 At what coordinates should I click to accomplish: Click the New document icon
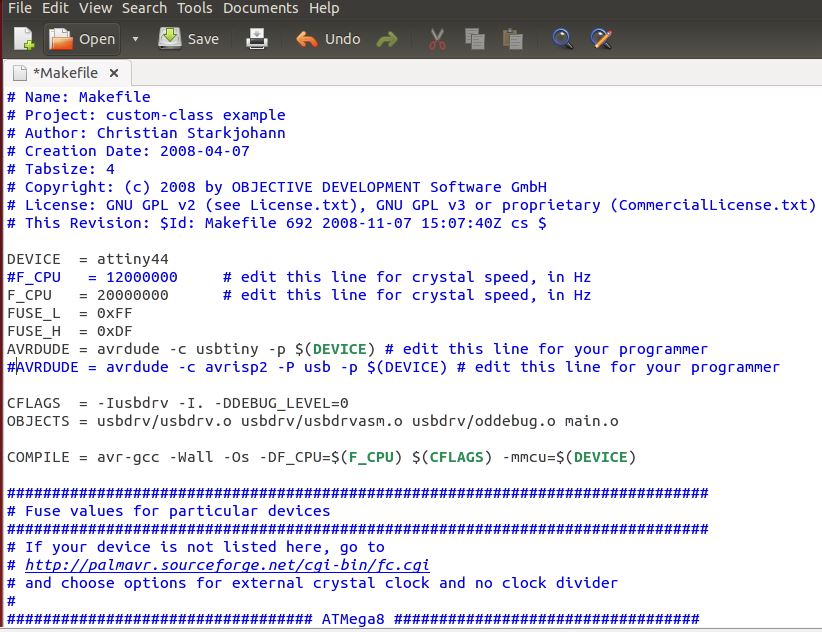click(24, 39)
